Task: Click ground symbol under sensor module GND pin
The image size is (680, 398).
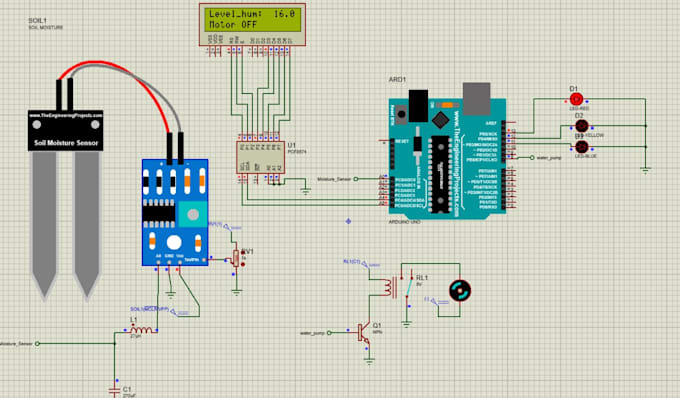Action: [171, 294]
